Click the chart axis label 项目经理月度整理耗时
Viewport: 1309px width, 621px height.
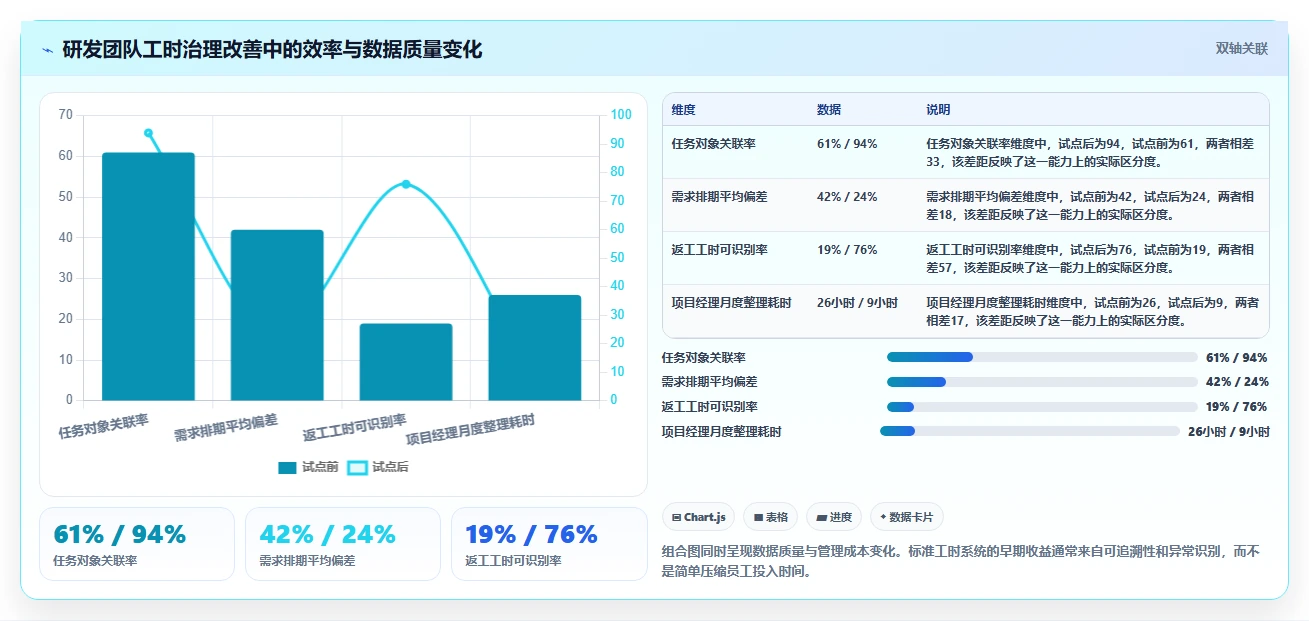coord(470,430)
